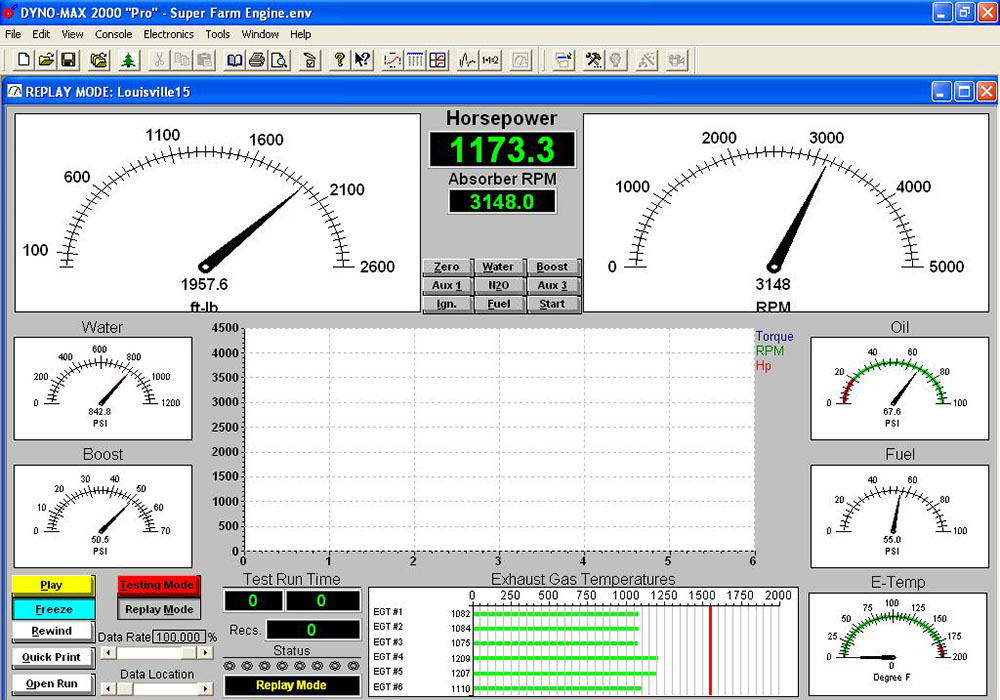Click the window arrangement toolbar icon
The image size is (1000, 700).
[563, 61]
